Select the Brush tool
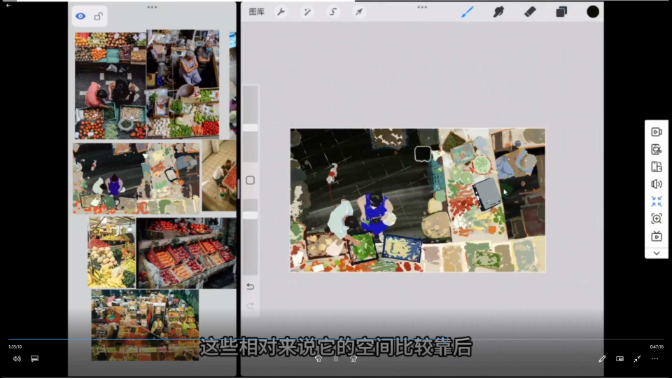672x379 pixels. (x=467, y=12)
